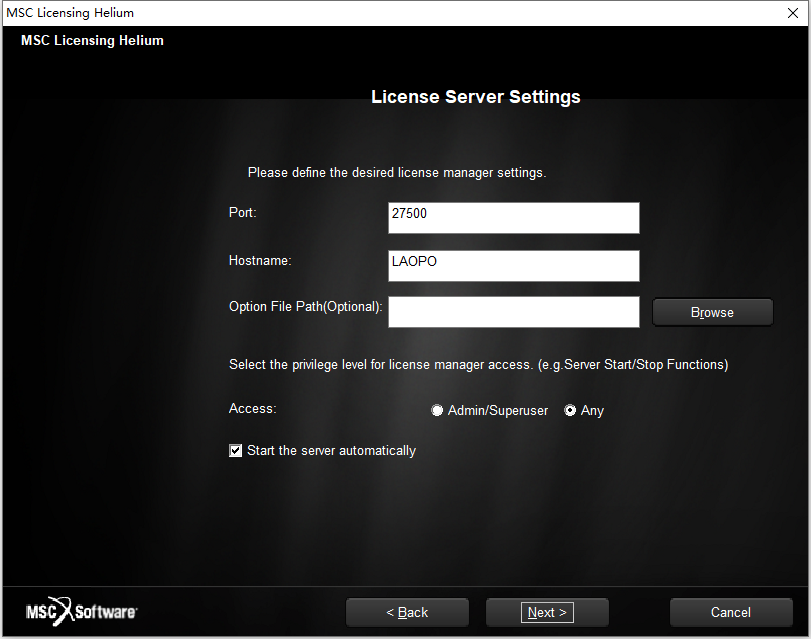Screen dimensions: 811x639
Task: Cancel the license server setup
Action: click(x=730, y=613)
